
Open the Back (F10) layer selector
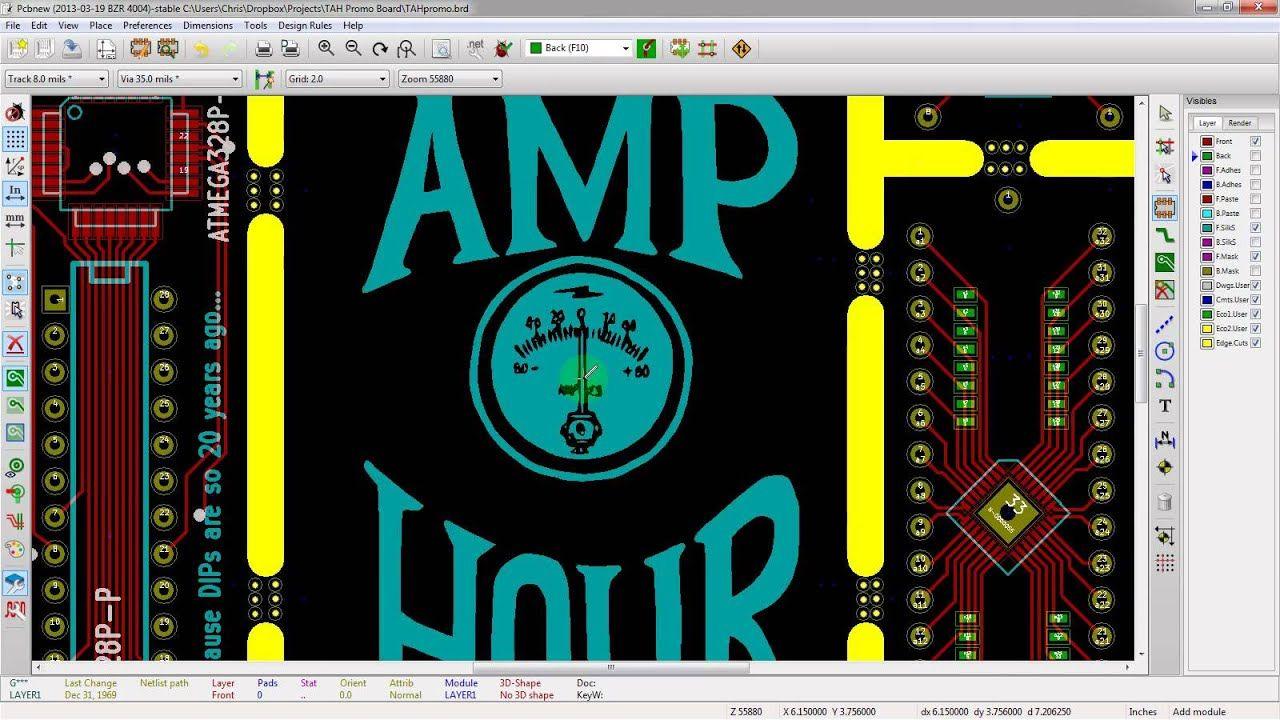tap(580, 48)
